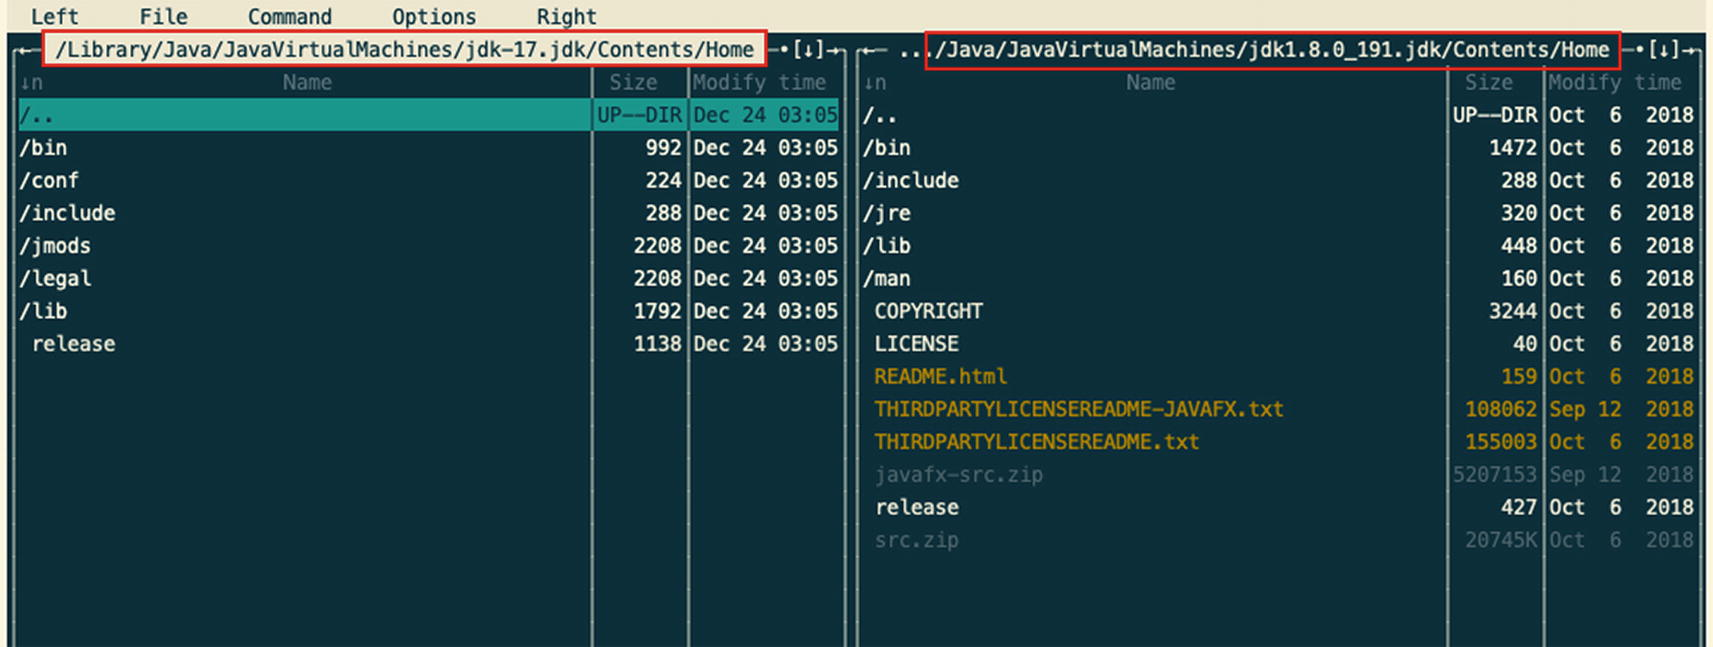Viewport: 1713px width, 647px height.
Task: Open the Options menu
Action: coord(434,16)
